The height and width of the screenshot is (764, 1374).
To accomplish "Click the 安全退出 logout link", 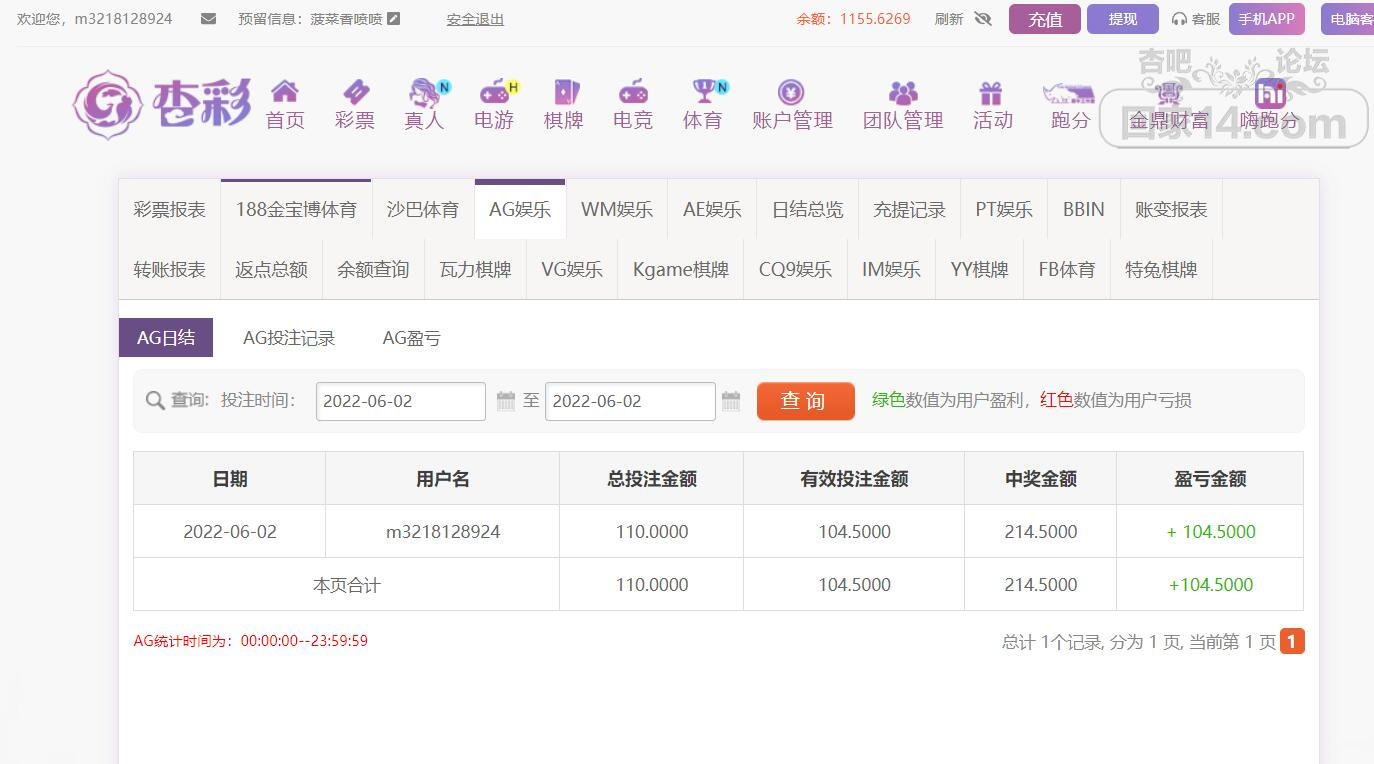I will click(475, 19).
